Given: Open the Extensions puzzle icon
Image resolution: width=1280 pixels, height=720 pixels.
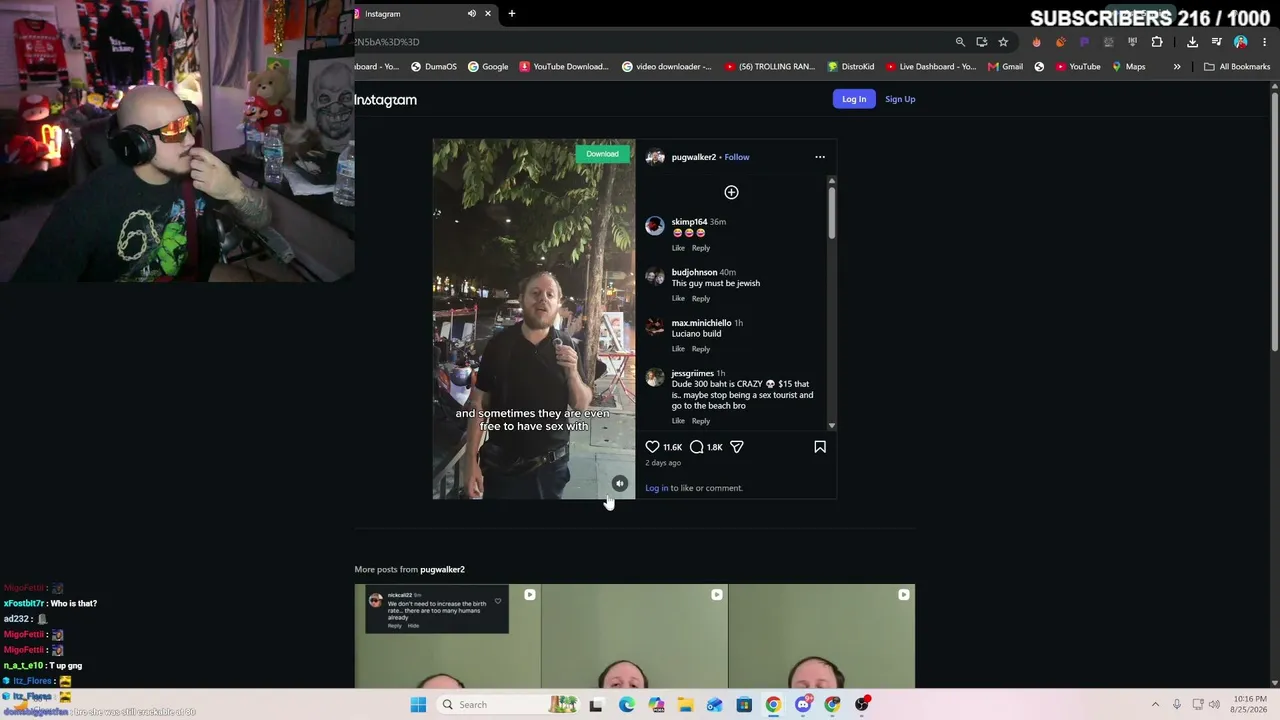Looking at the screenshot, I should pyautogui.click(x=1157, y=42).
